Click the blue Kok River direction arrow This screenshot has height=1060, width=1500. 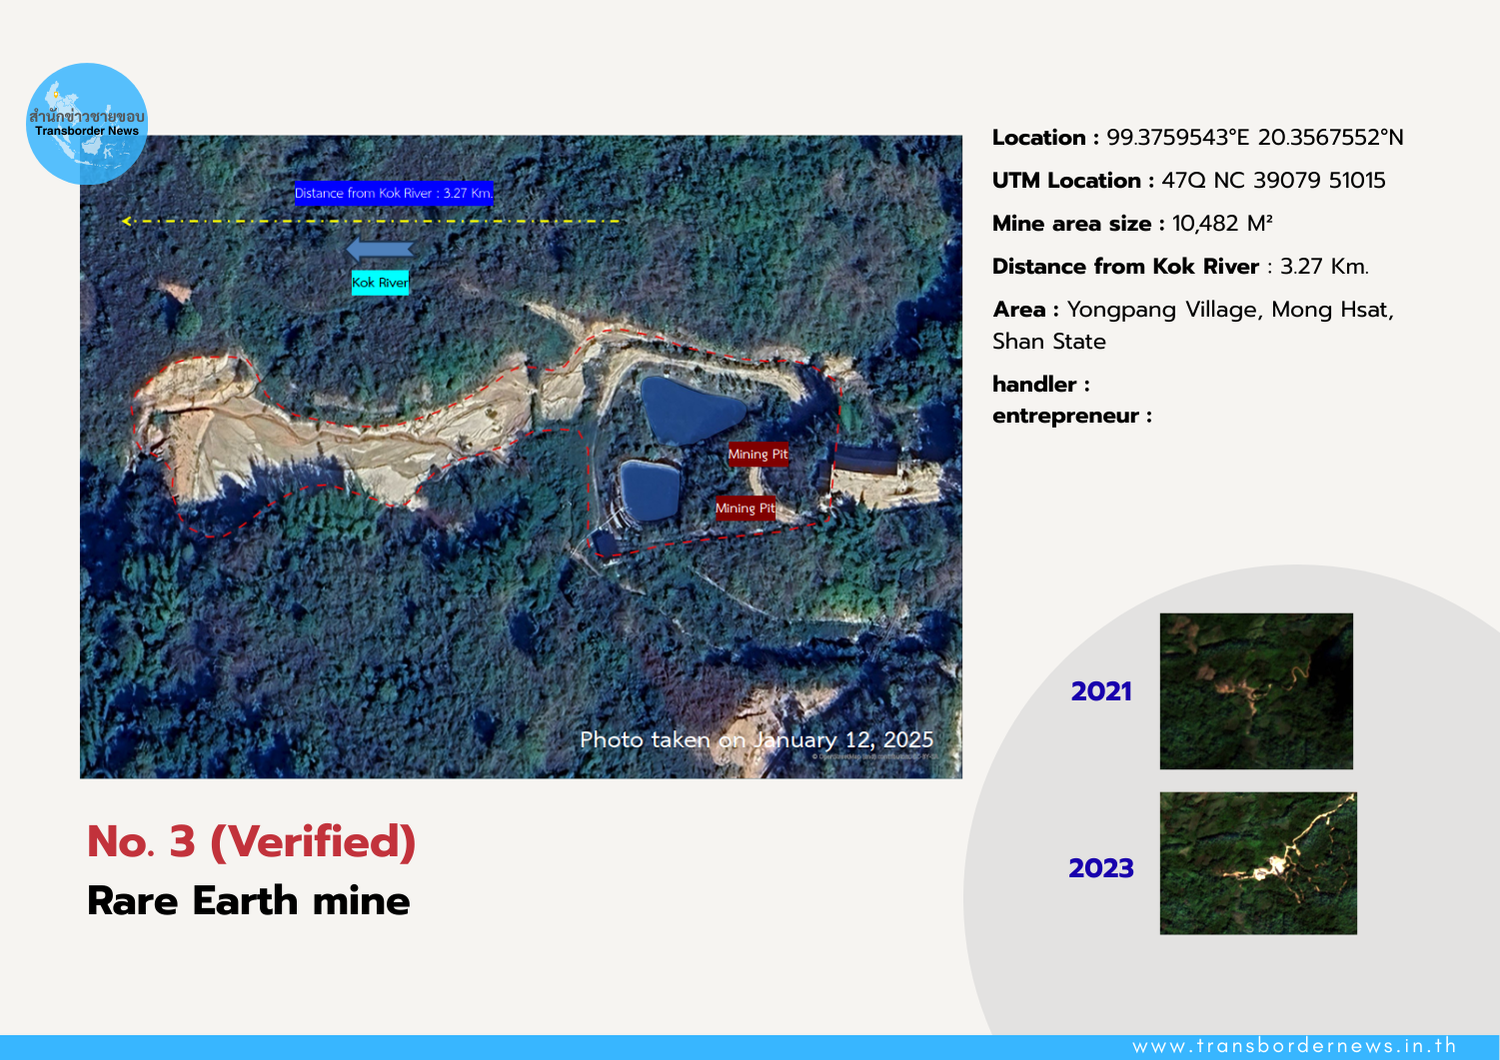click(x=379, y=250)
